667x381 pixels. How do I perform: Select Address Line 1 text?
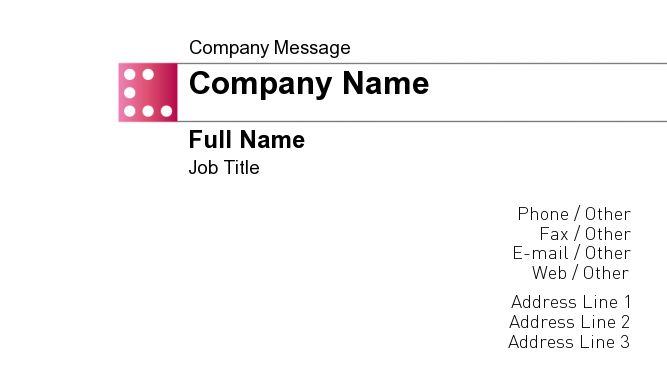[571, 302]
